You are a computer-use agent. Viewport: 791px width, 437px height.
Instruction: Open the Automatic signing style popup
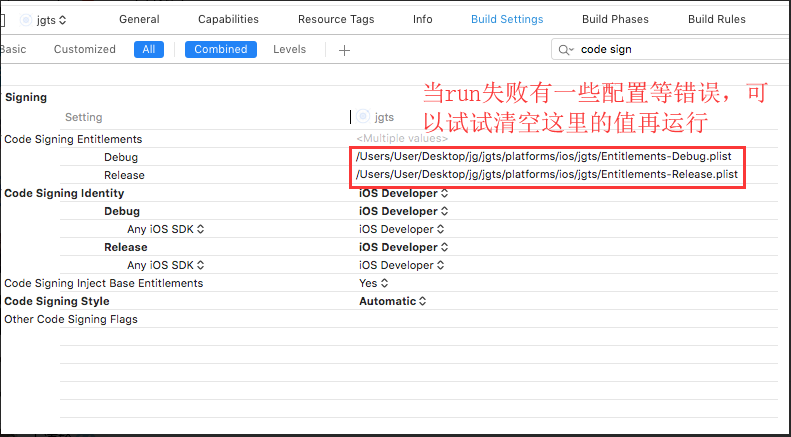tap(392, 301)
